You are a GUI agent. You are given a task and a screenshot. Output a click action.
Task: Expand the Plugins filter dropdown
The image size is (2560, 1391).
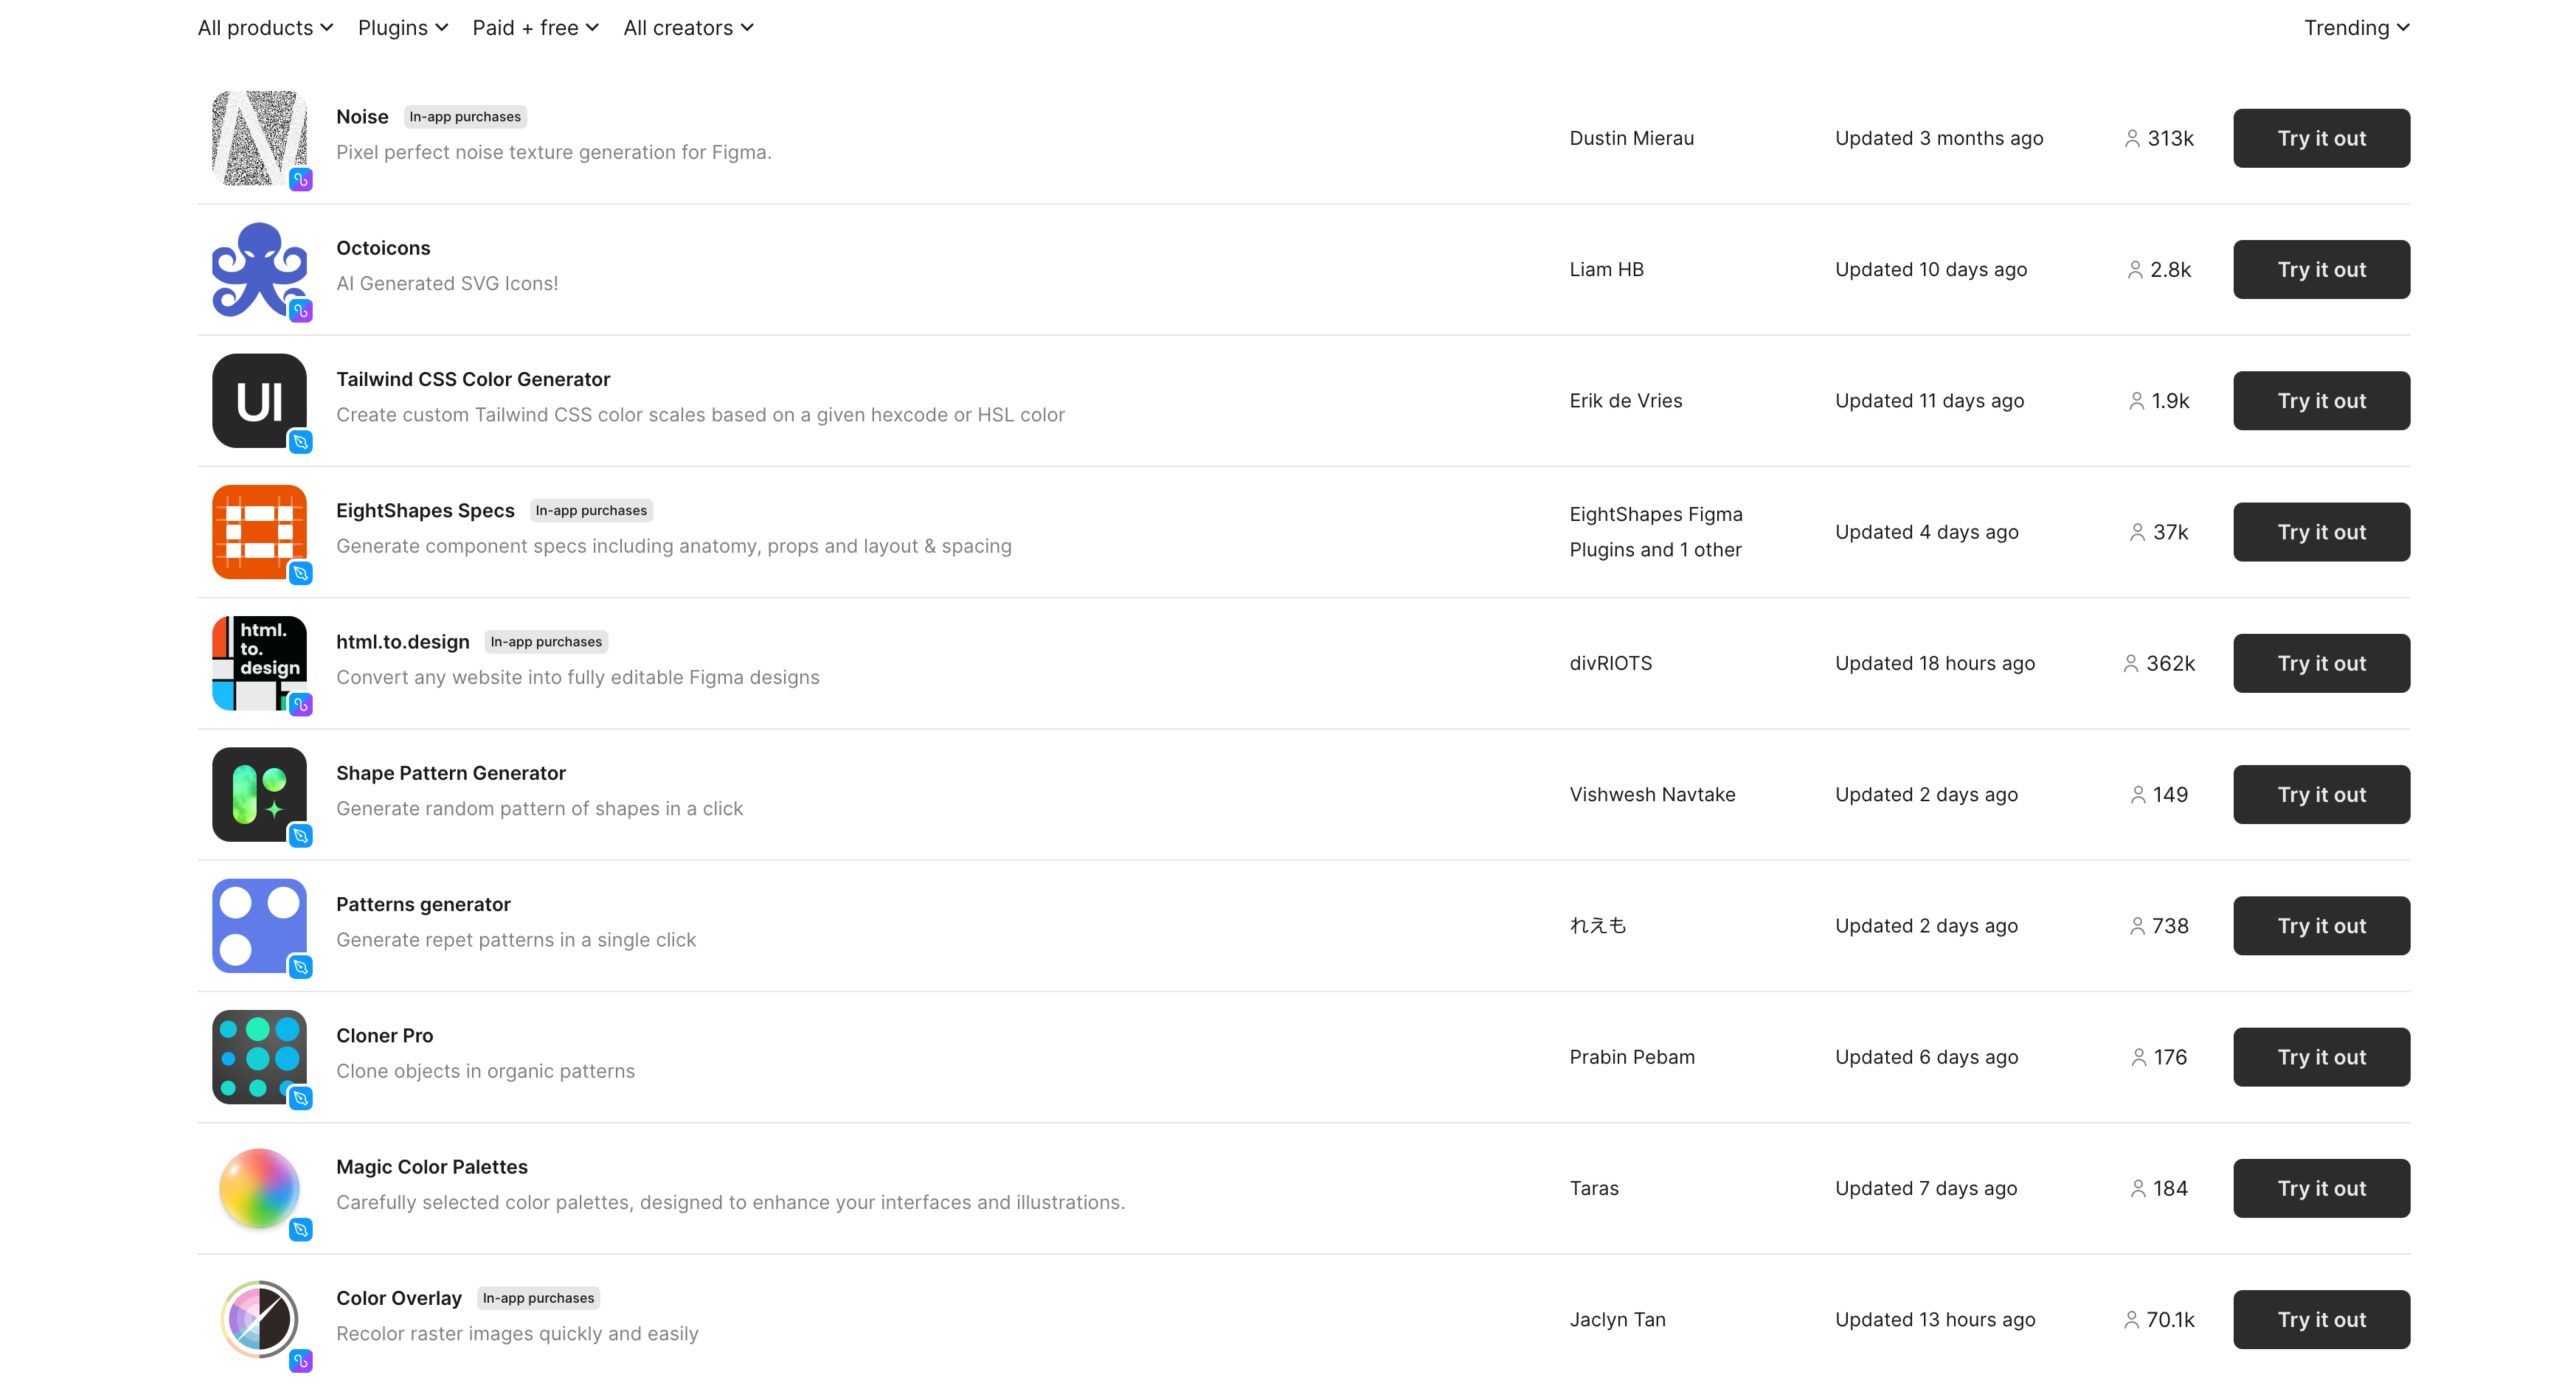click(401, 26)
